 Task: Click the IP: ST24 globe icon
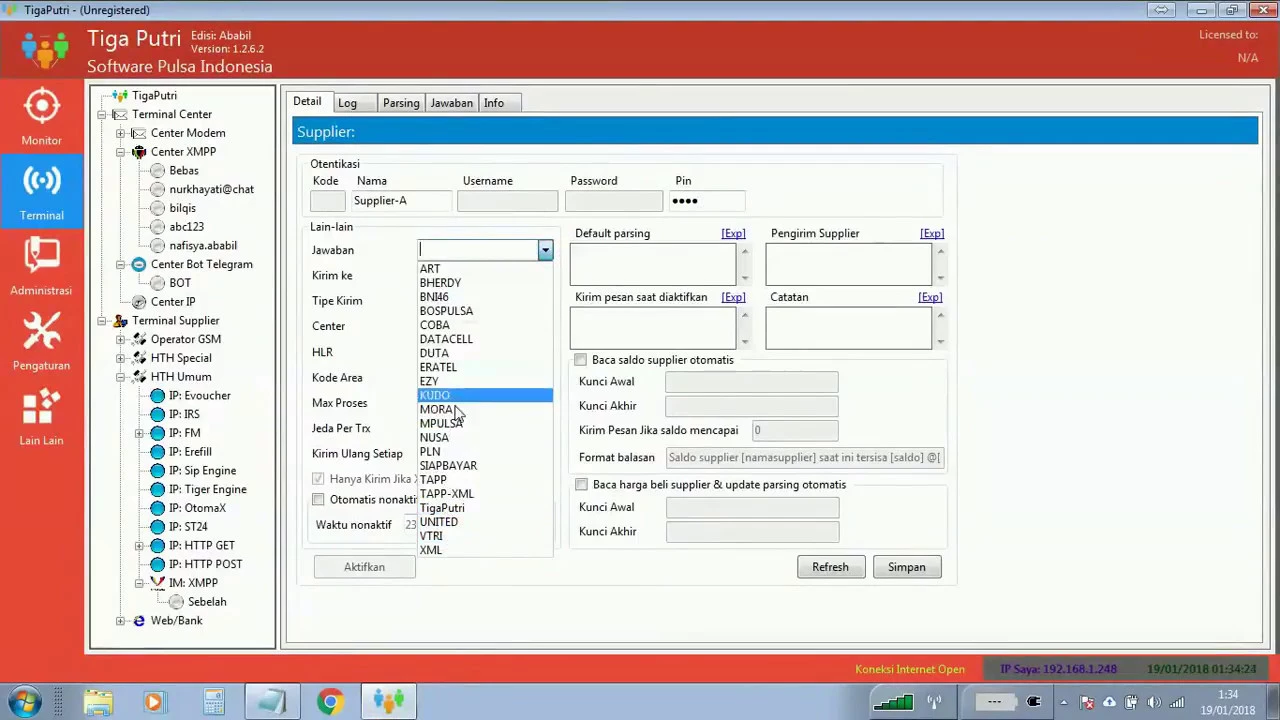[157, 527]
